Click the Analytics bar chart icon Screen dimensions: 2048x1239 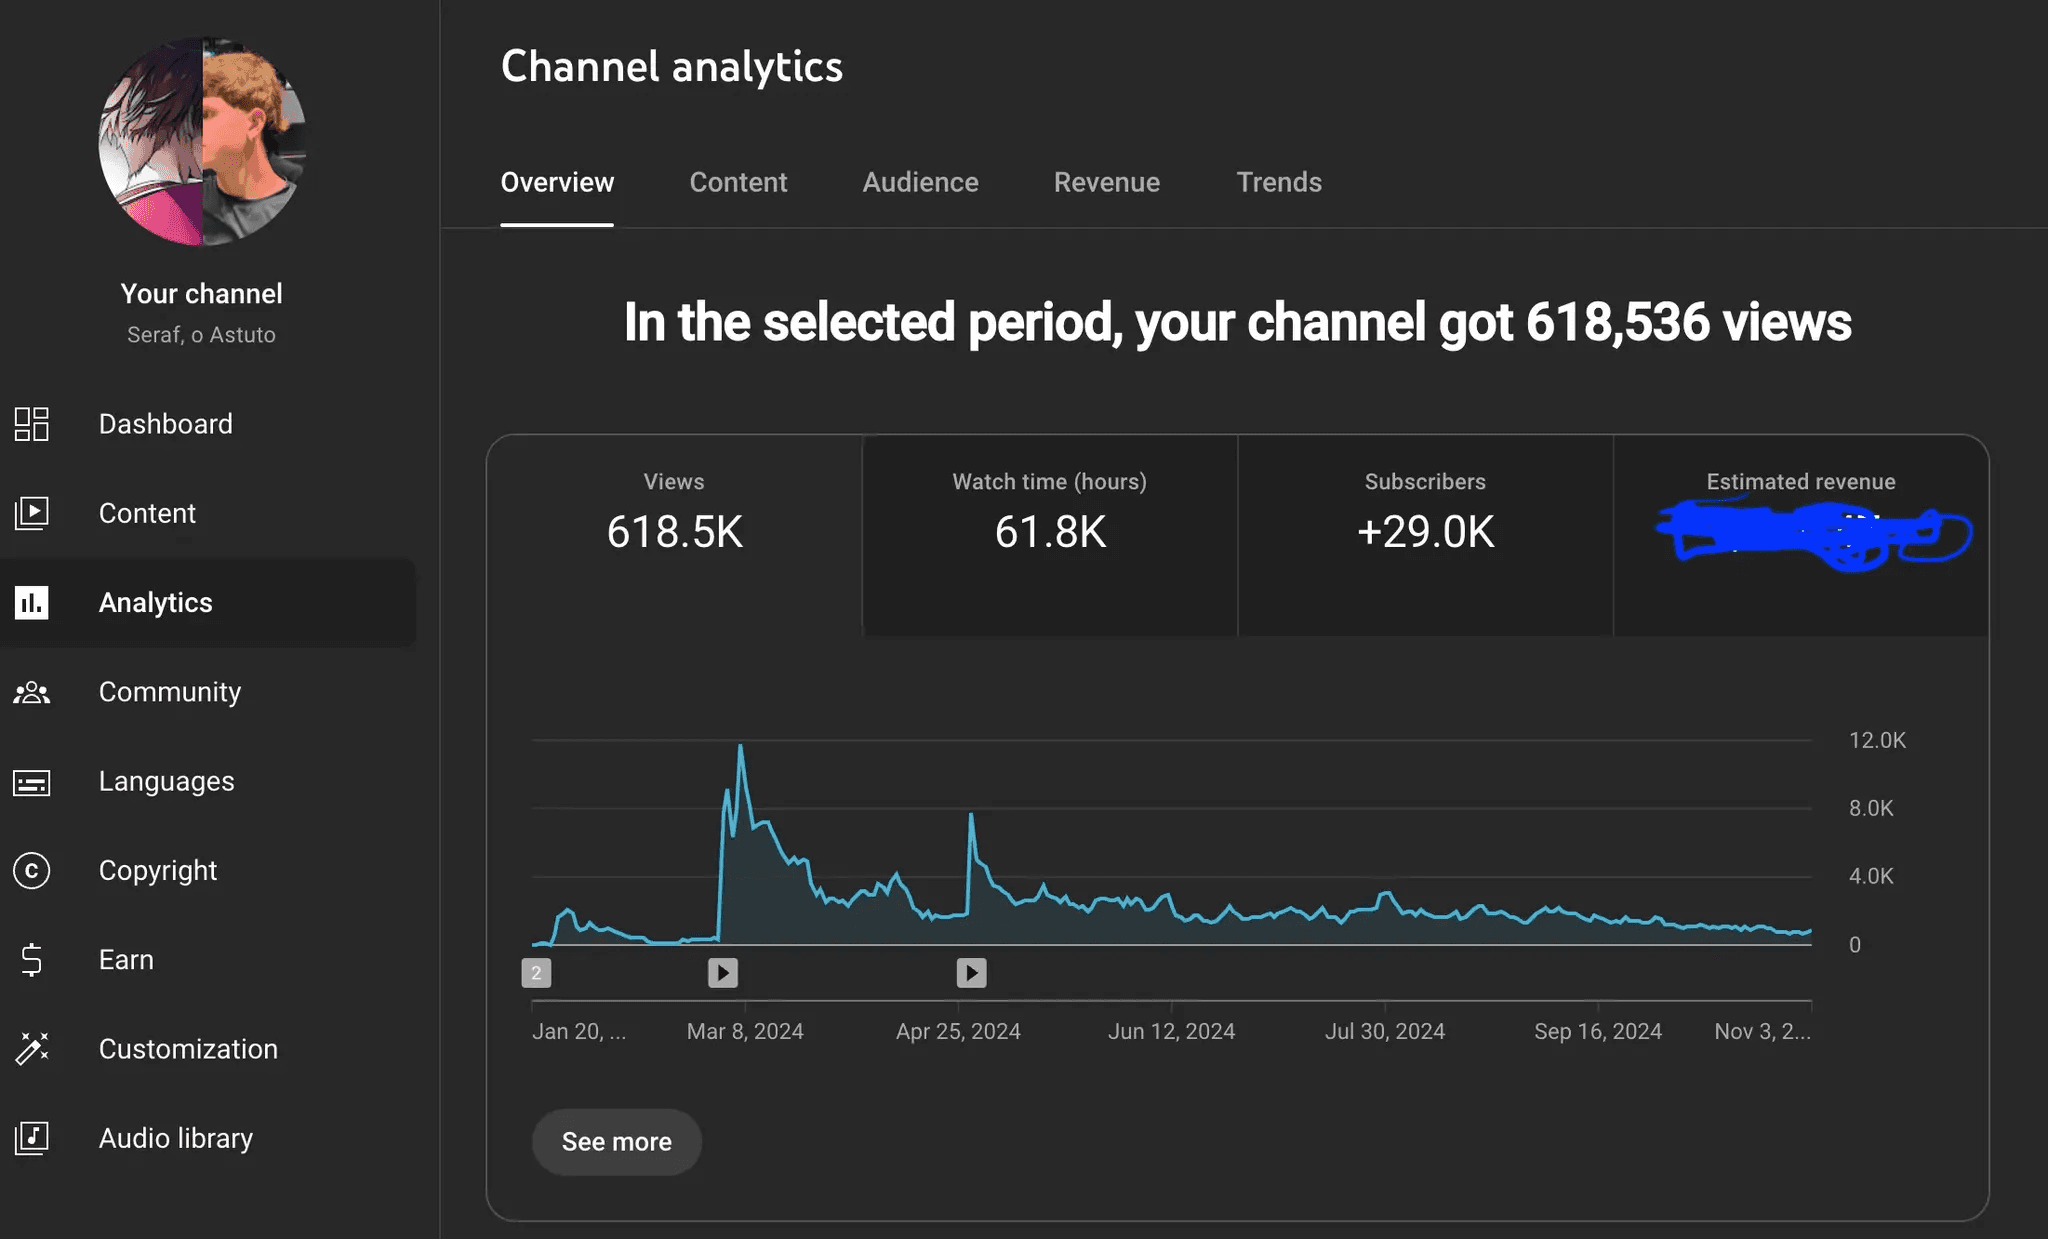31,602
